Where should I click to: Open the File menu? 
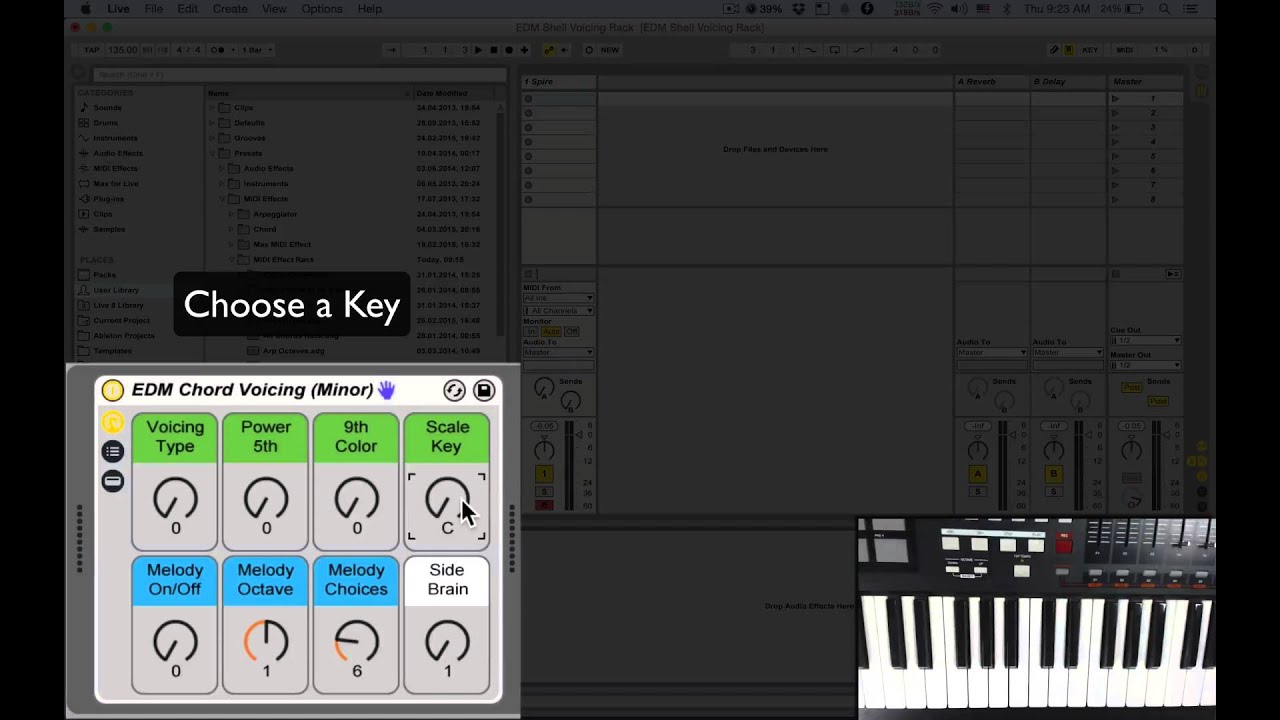153,9
